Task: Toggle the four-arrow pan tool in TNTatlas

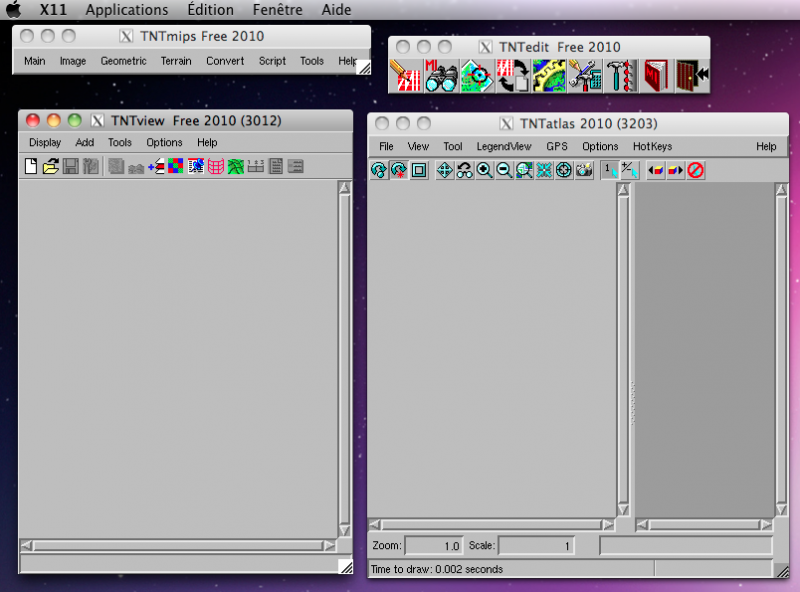Action: click(445, 171)
